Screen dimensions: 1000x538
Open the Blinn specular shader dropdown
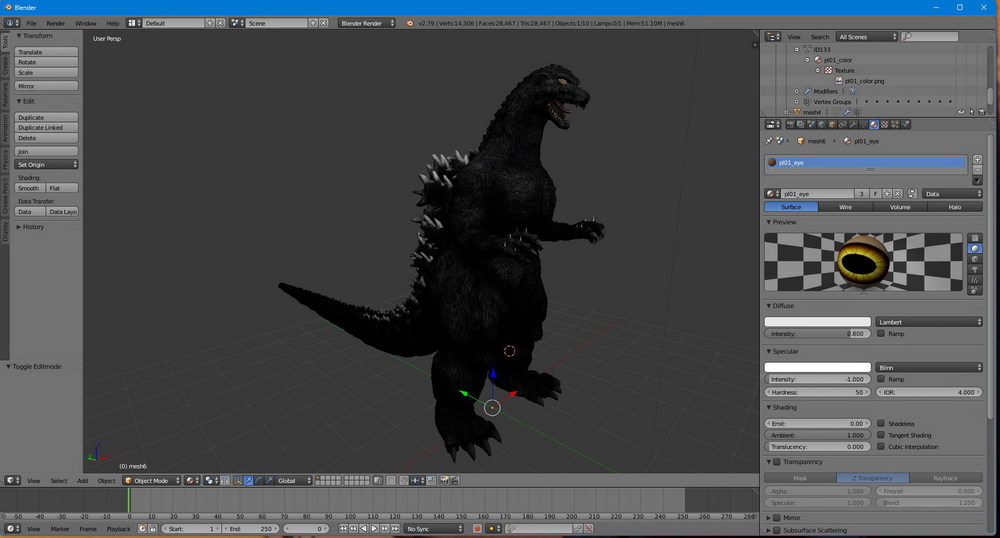[929, 367]
